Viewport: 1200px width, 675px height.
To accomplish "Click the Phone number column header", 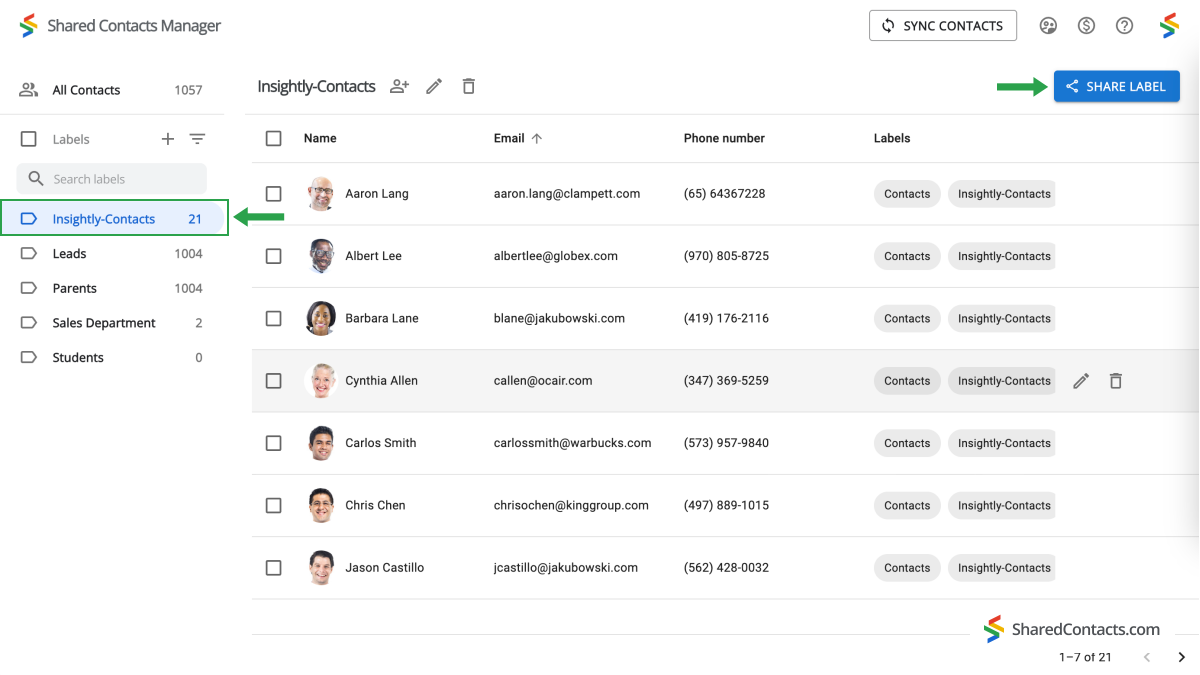I will (x=724, y=138).
